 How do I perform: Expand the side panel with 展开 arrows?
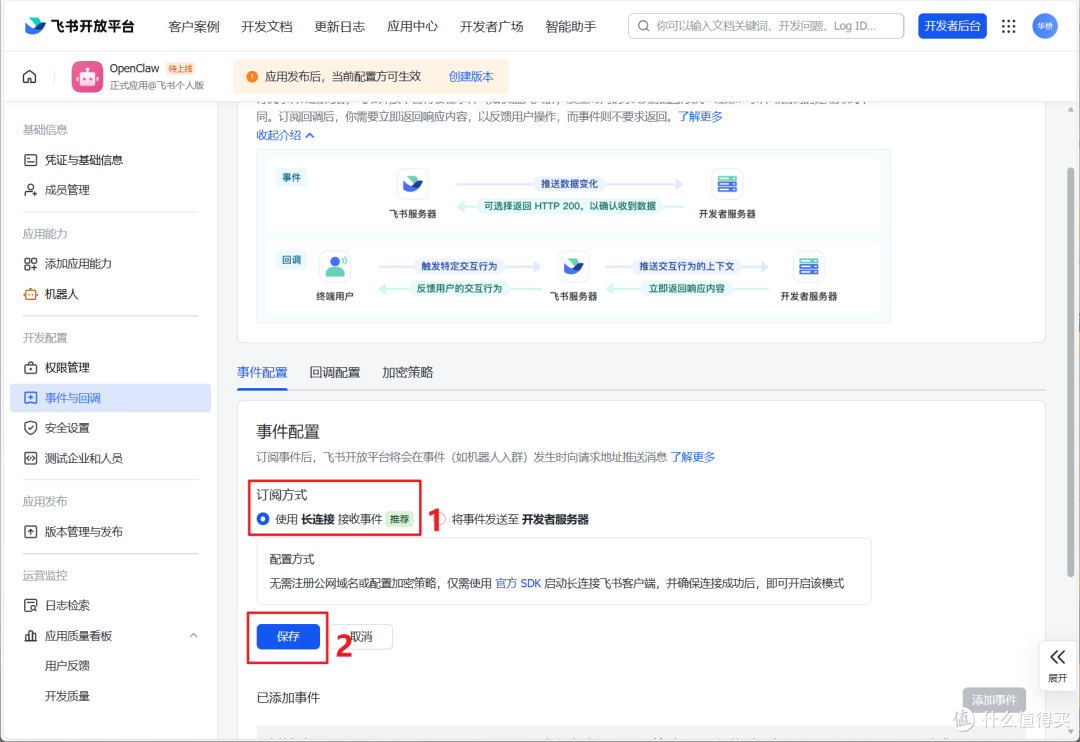point(1057,664)
